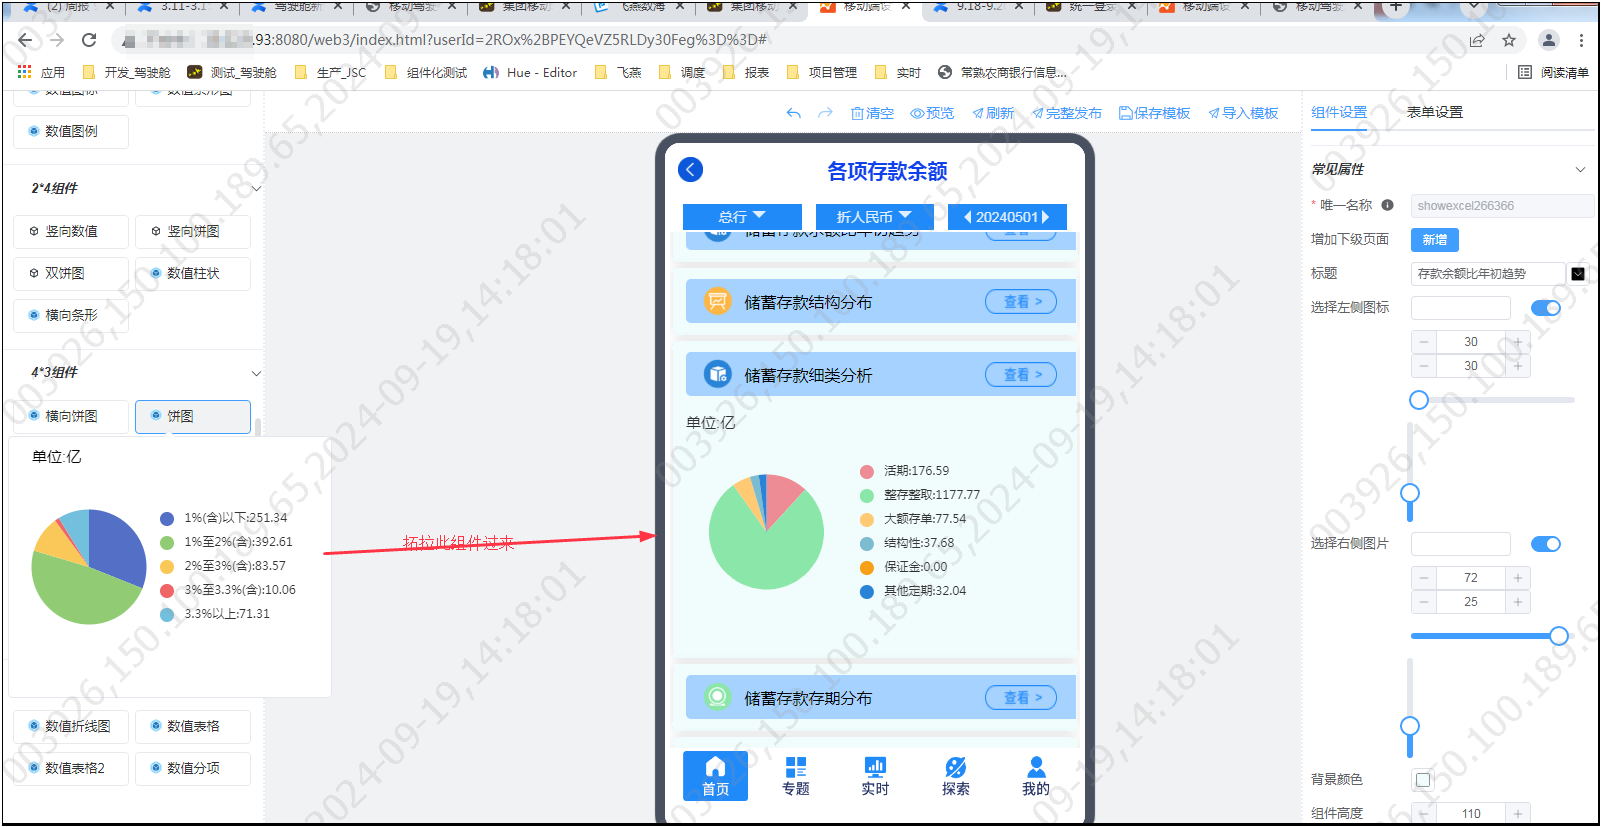1602x827 pixels.
Task: Reload the browser page
Action: pos(89,40)
